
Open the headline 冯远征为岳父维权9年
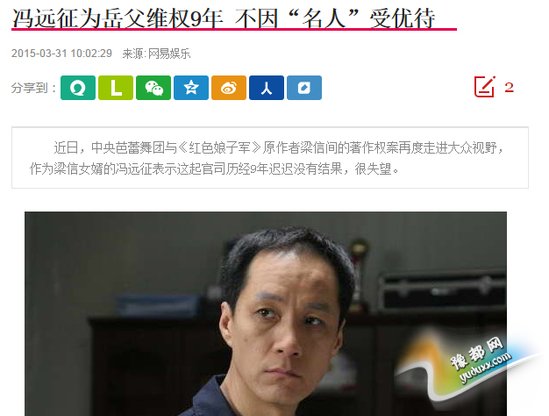pyautogui.click(x=118, y=18)
